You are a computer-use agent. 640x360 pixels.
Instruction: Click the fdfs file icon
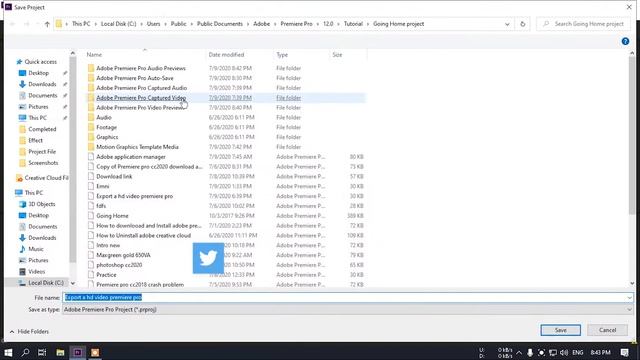[91, 206]
